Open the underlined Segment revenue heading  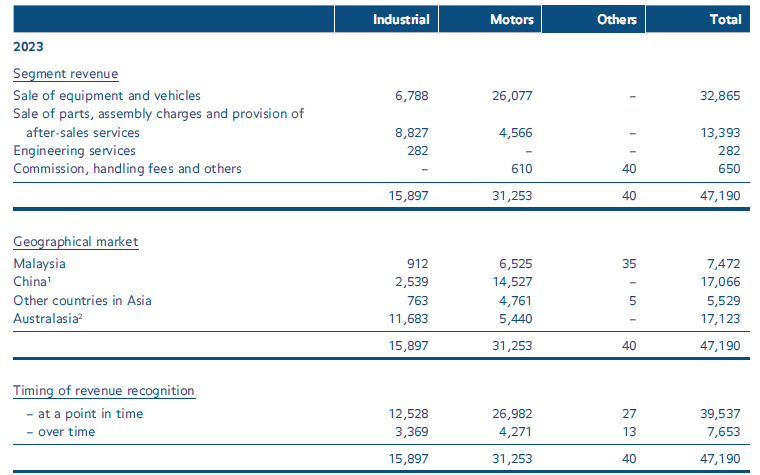point(65,74)
